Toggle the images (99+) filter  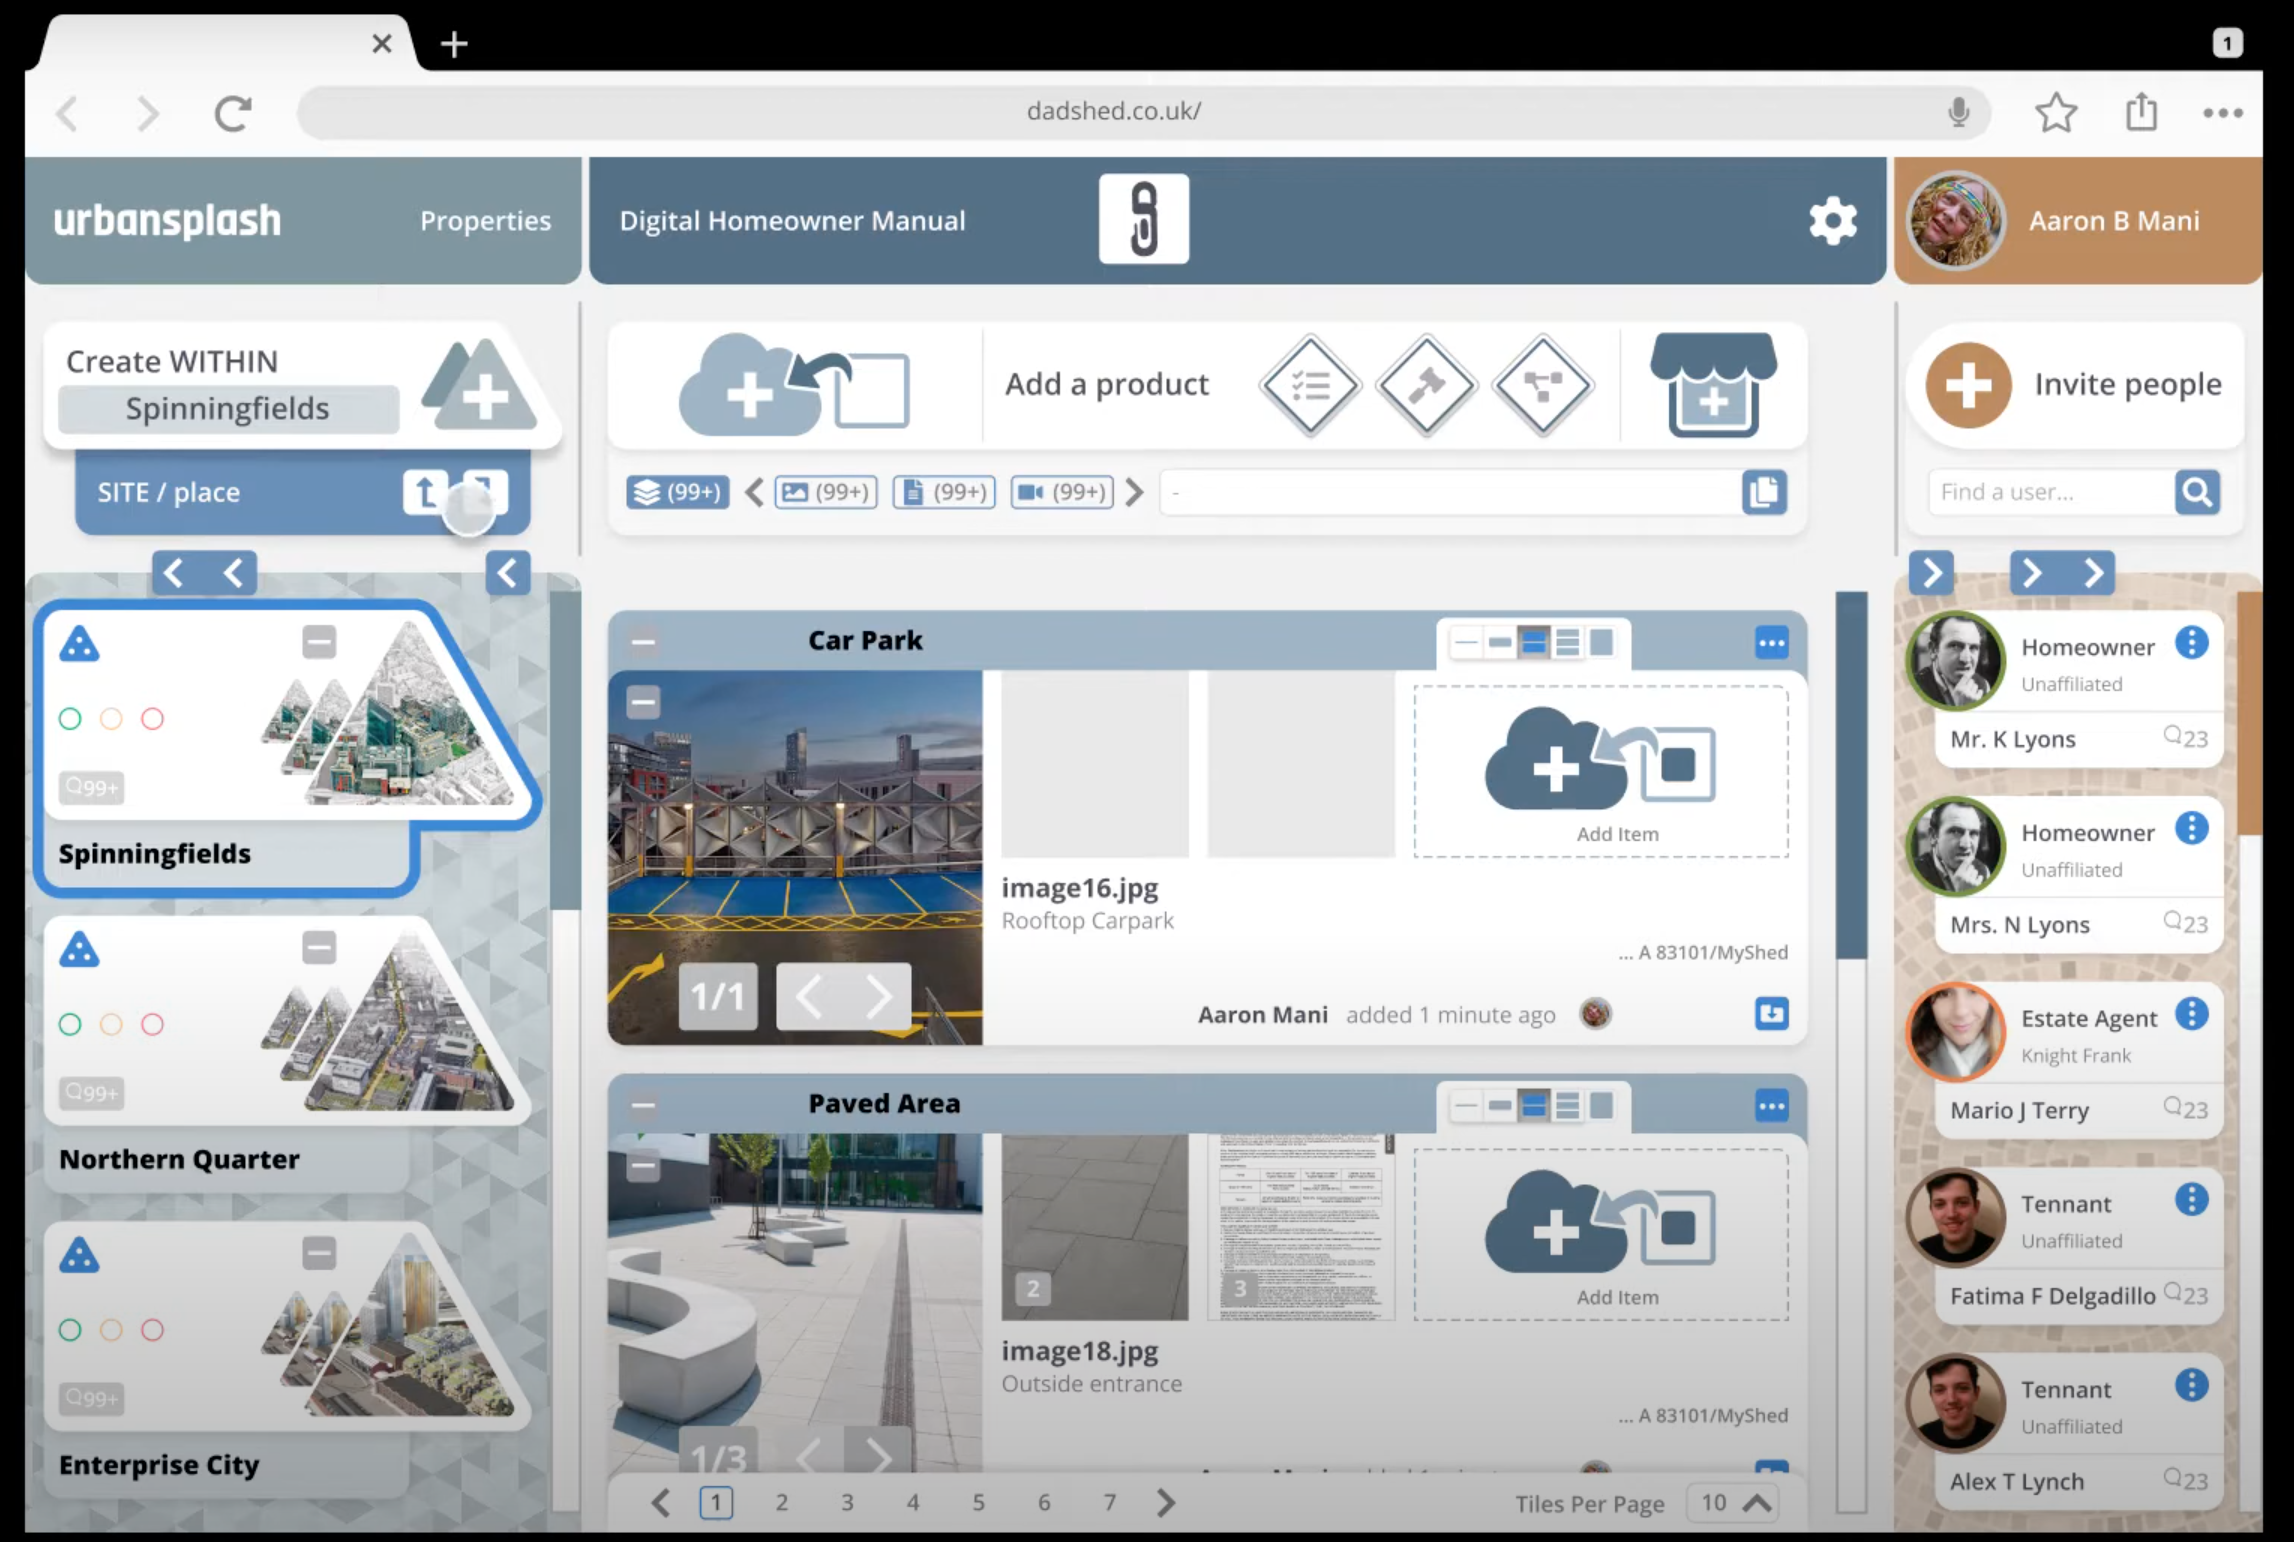click(826, 492)
